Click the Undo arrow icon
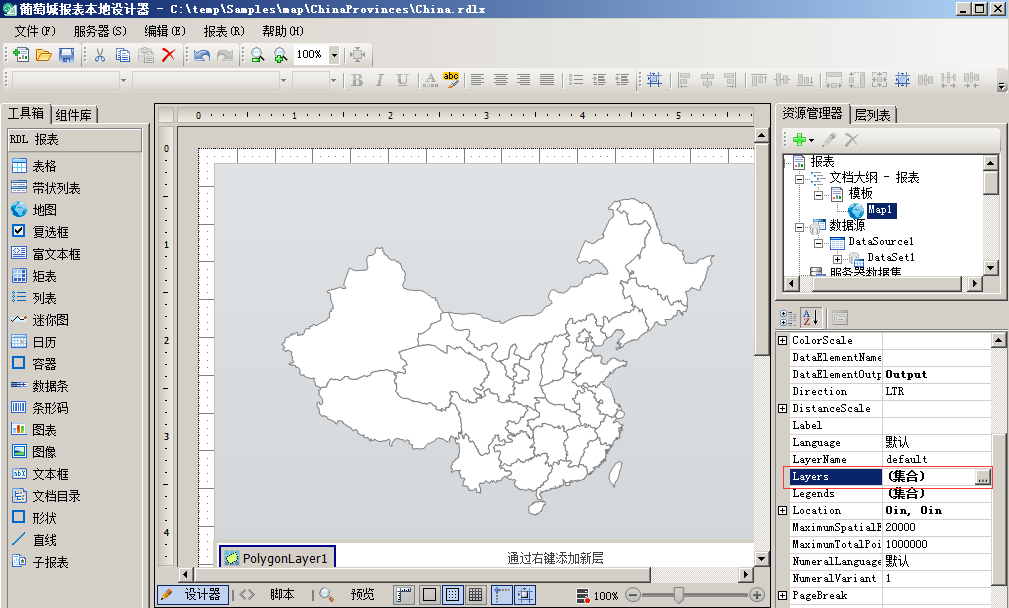The width and height of the screenshot is (1009, 608). (x=202, y=55)
